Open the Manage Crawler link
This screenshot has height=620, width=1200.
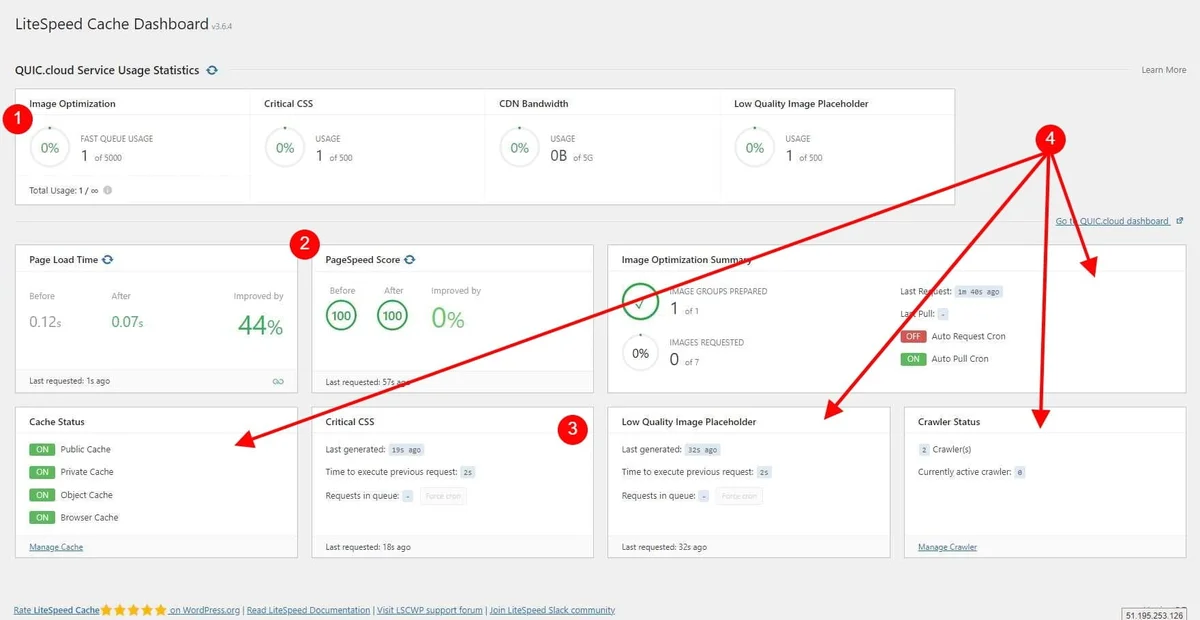947,547
